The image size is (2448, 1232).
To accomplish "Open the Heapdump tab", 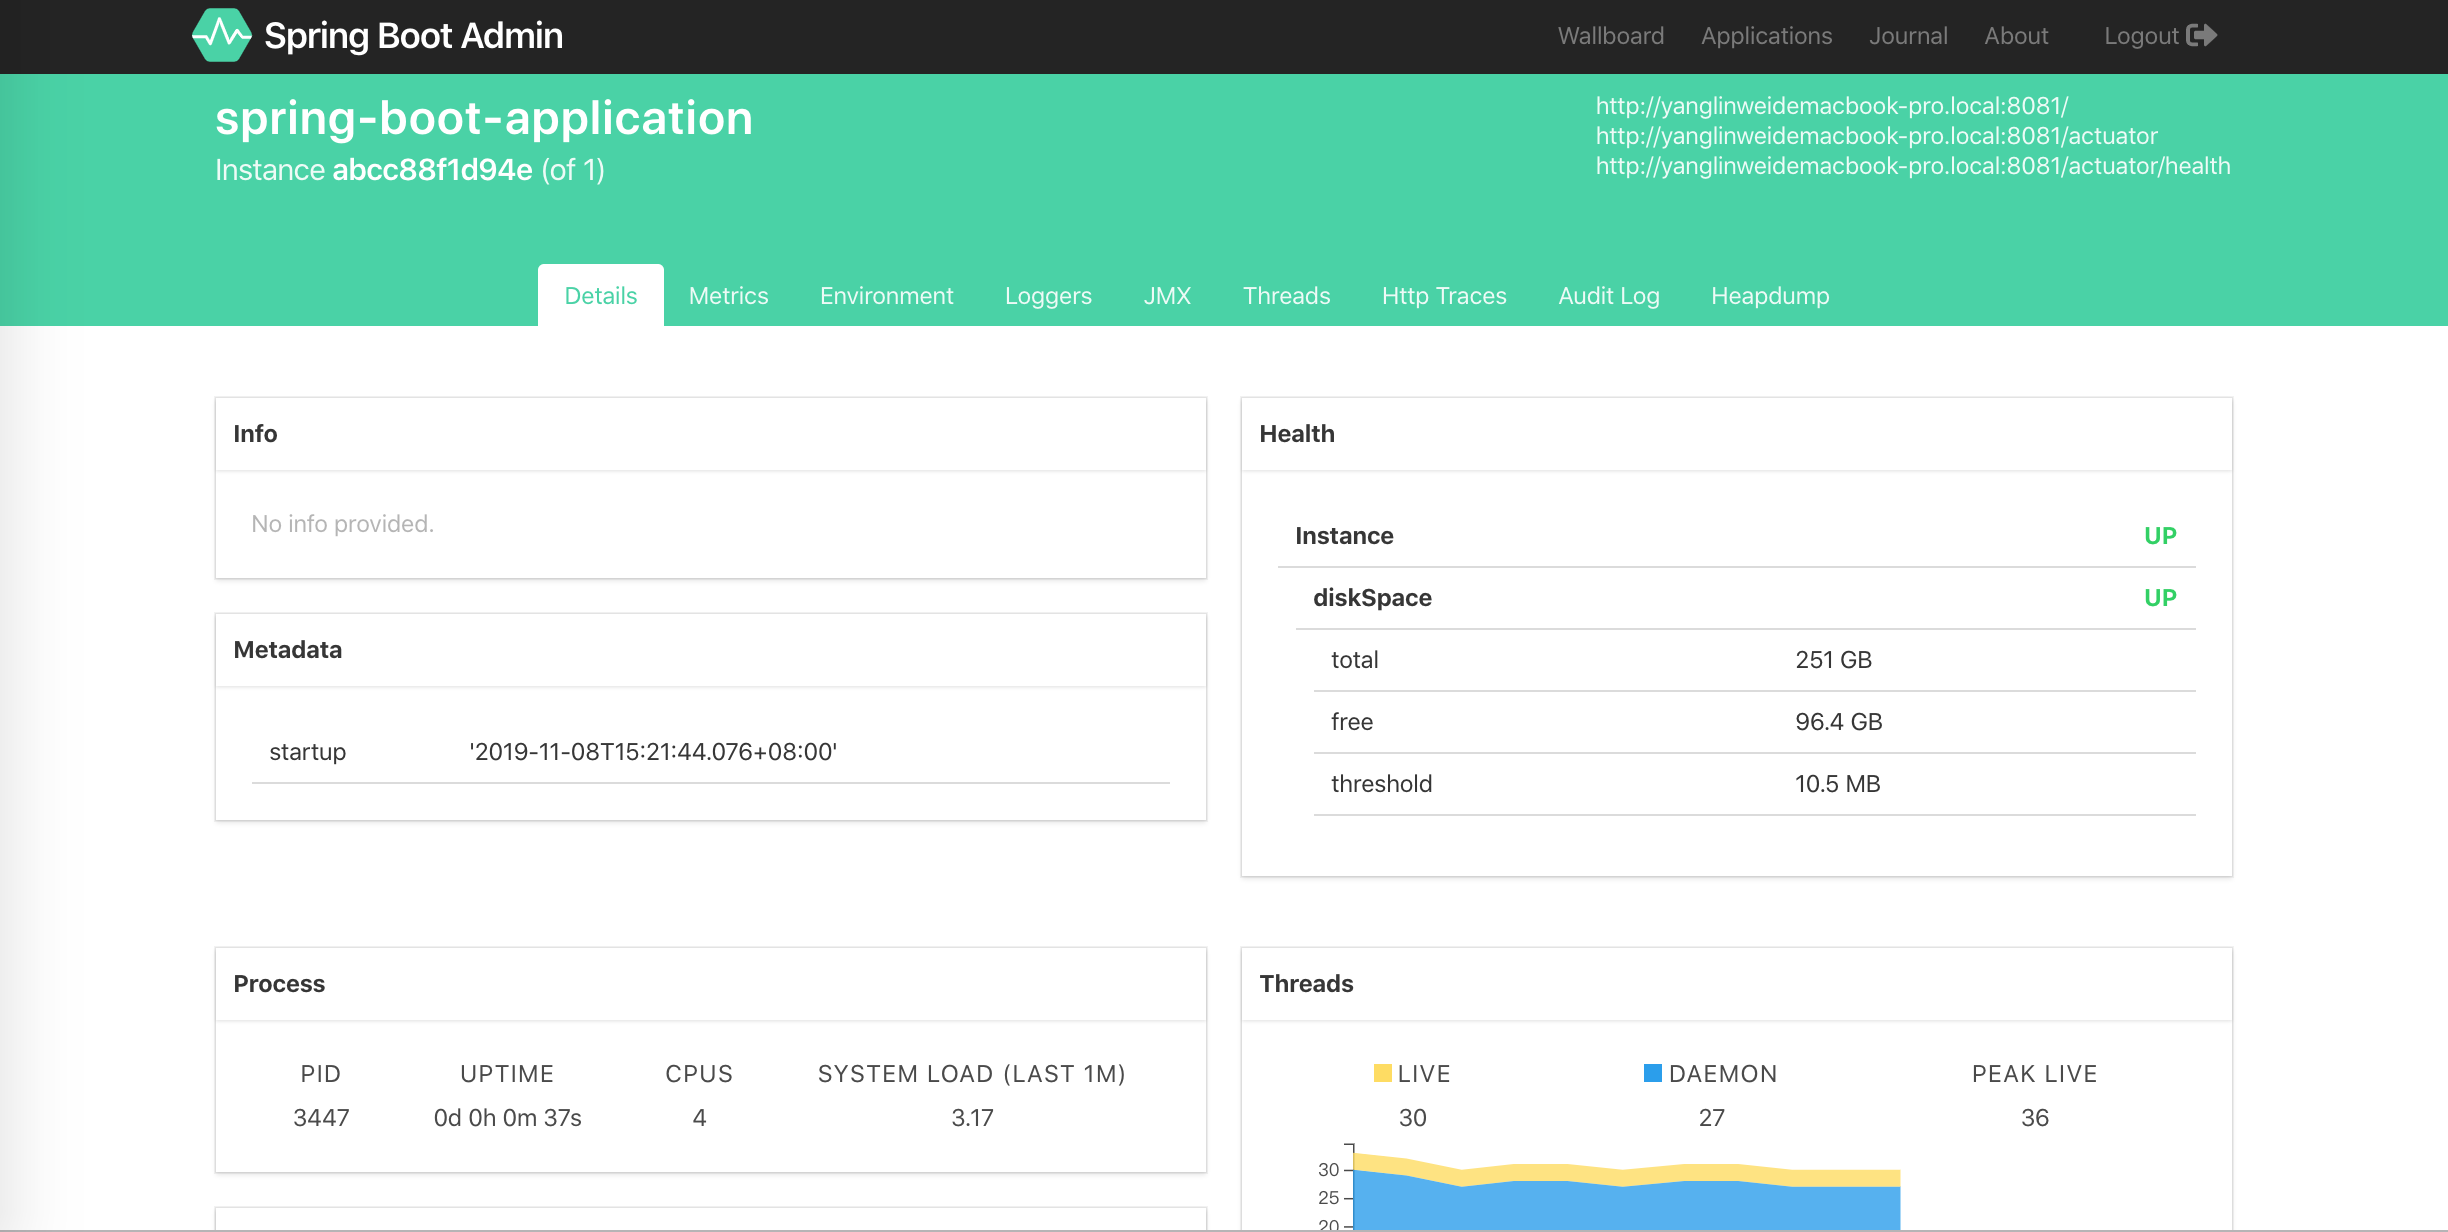I will [1770, 295].
